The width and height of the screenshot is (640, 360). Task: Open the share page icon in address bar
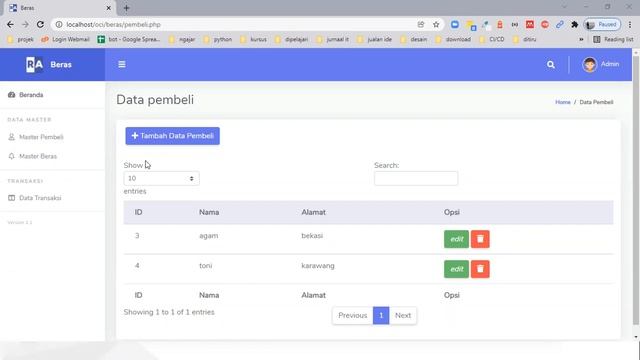[x=421, y=24]
